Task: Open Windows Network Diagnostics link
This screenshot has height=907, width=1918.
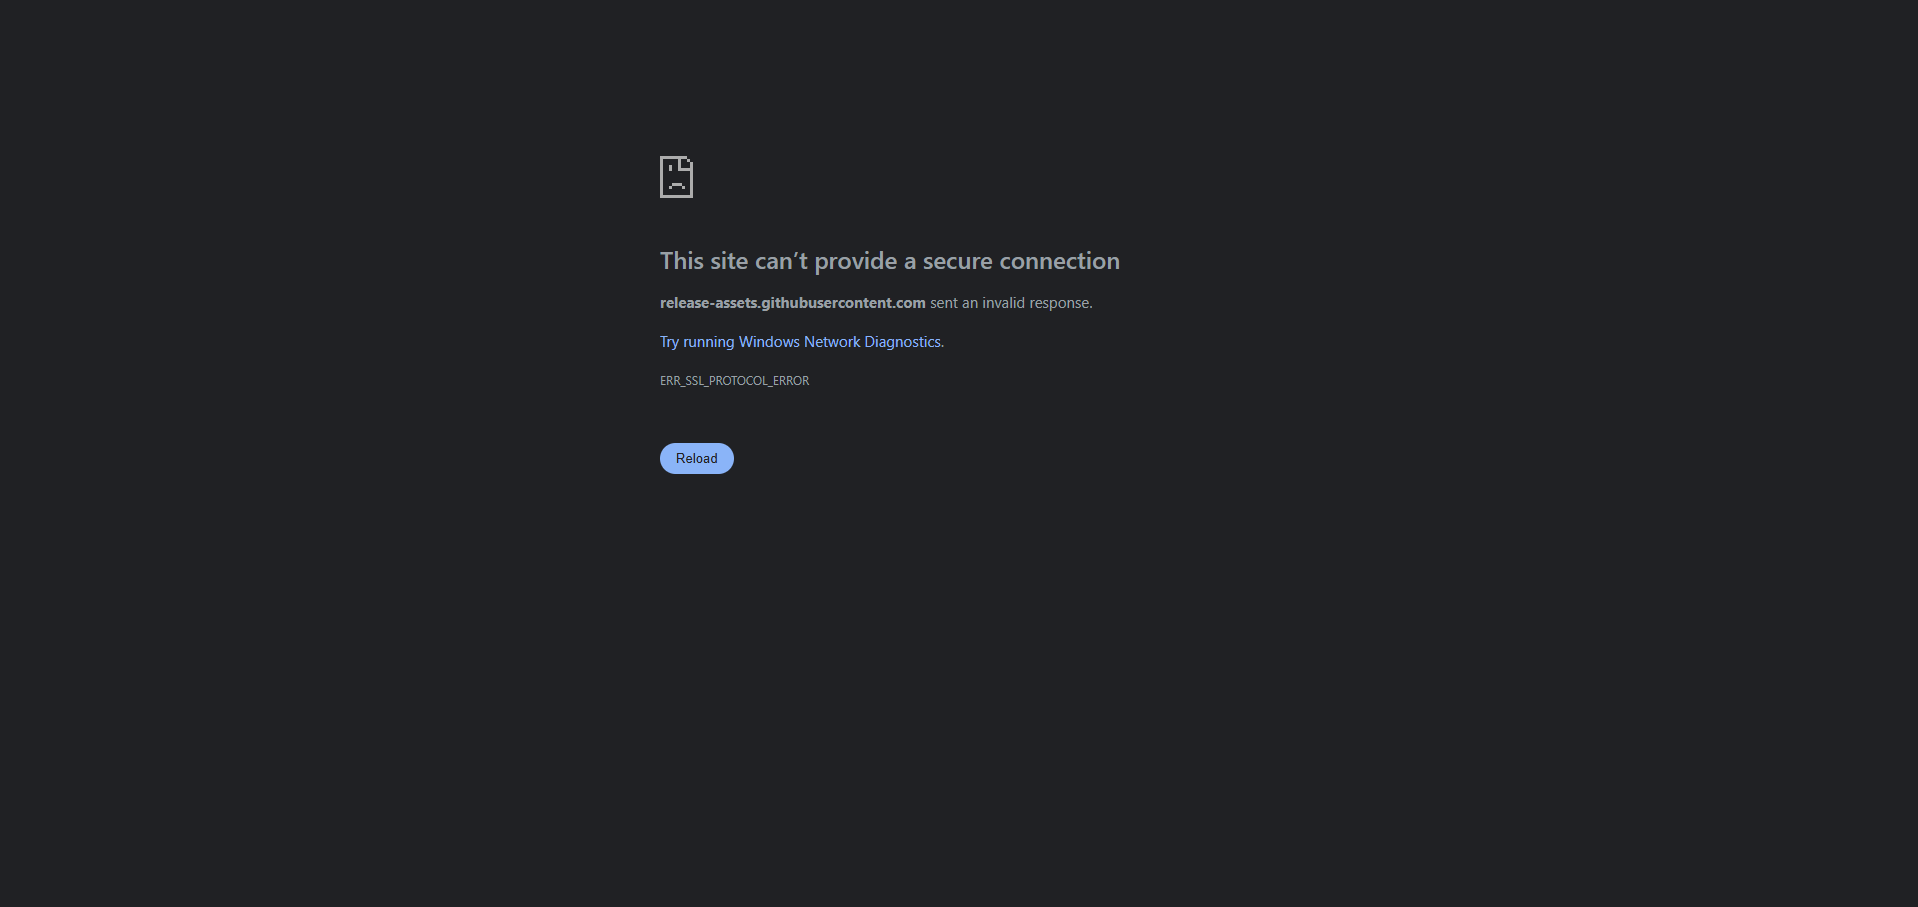Action: point(800,342)
